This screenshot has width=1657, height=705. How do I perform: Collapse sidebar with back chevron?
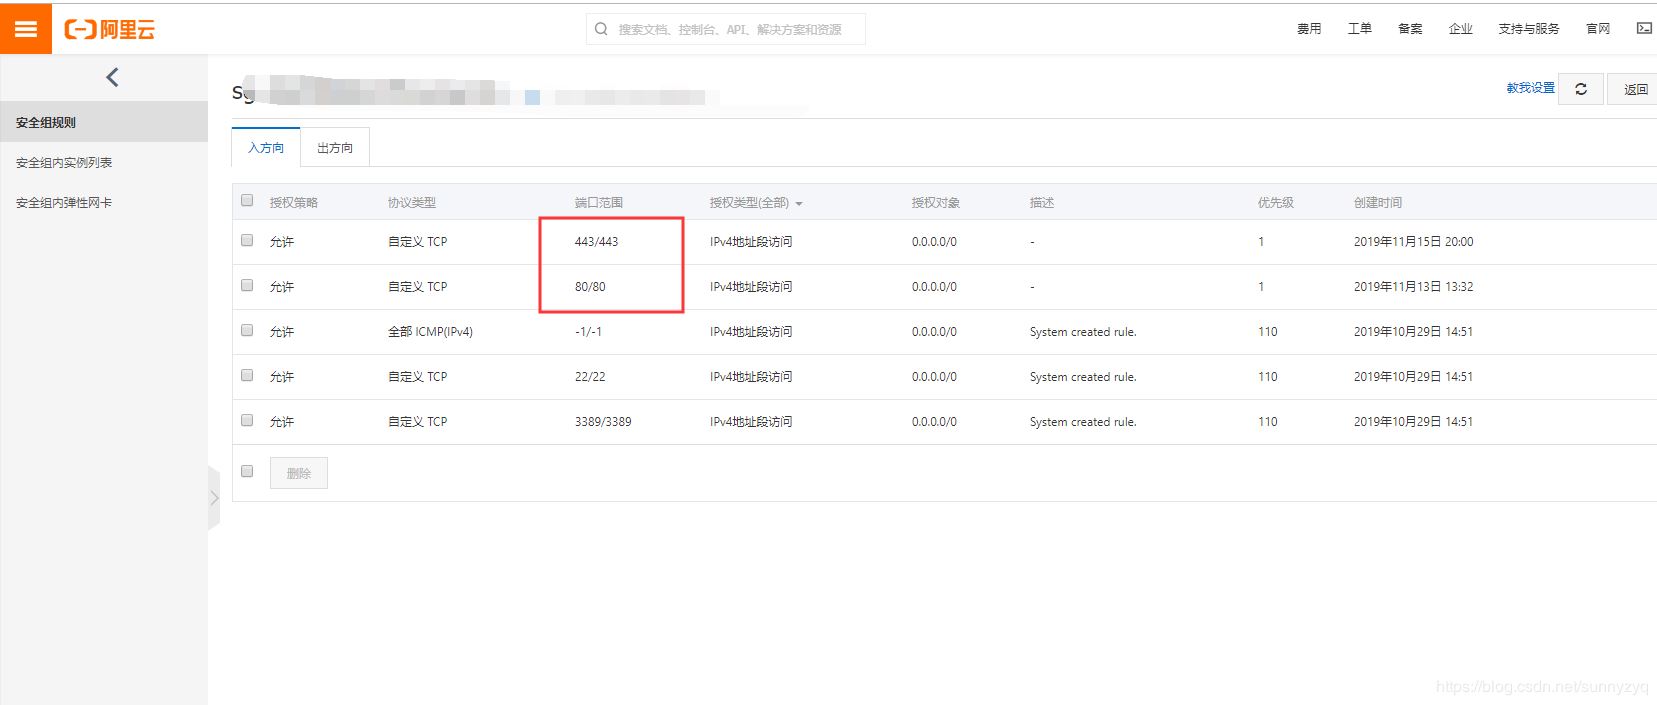click(x=112, y=77)
